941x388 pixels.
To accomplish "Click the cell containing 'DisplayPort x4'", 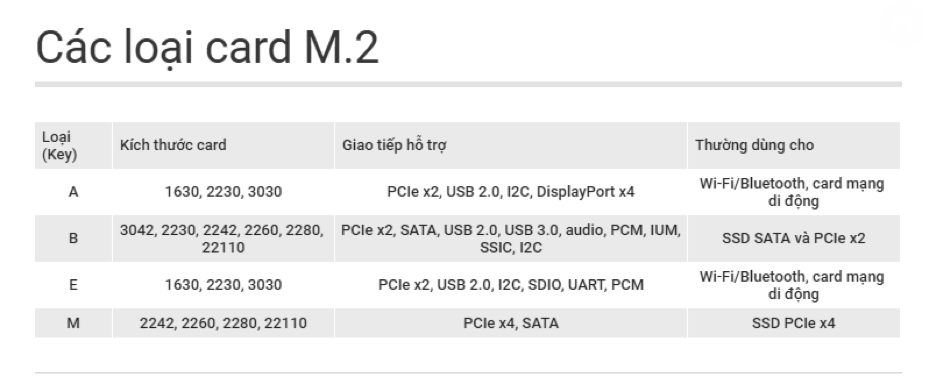I will (x=511, y=192).
